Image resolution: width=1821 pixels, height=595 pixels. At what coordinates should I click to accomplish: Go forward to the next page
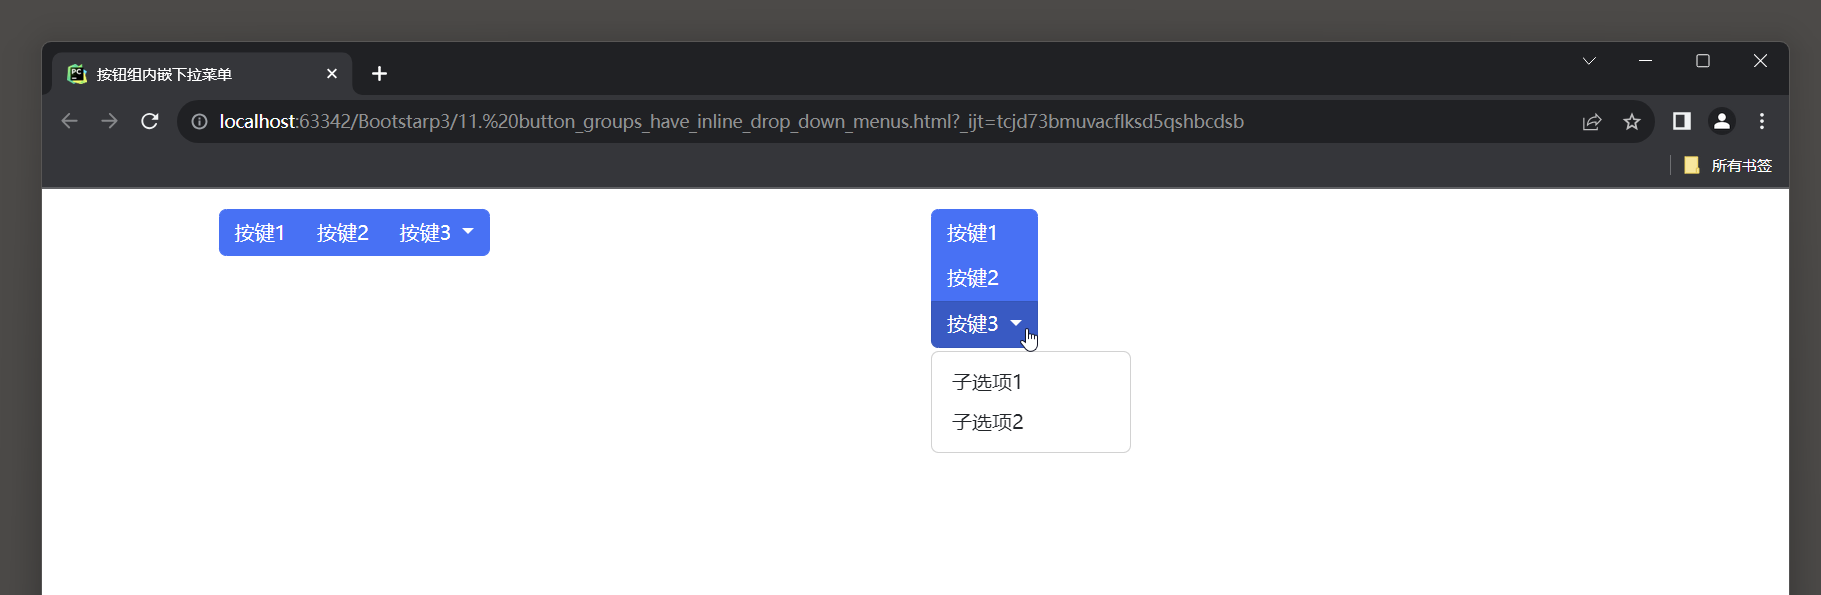coord(109,121)
